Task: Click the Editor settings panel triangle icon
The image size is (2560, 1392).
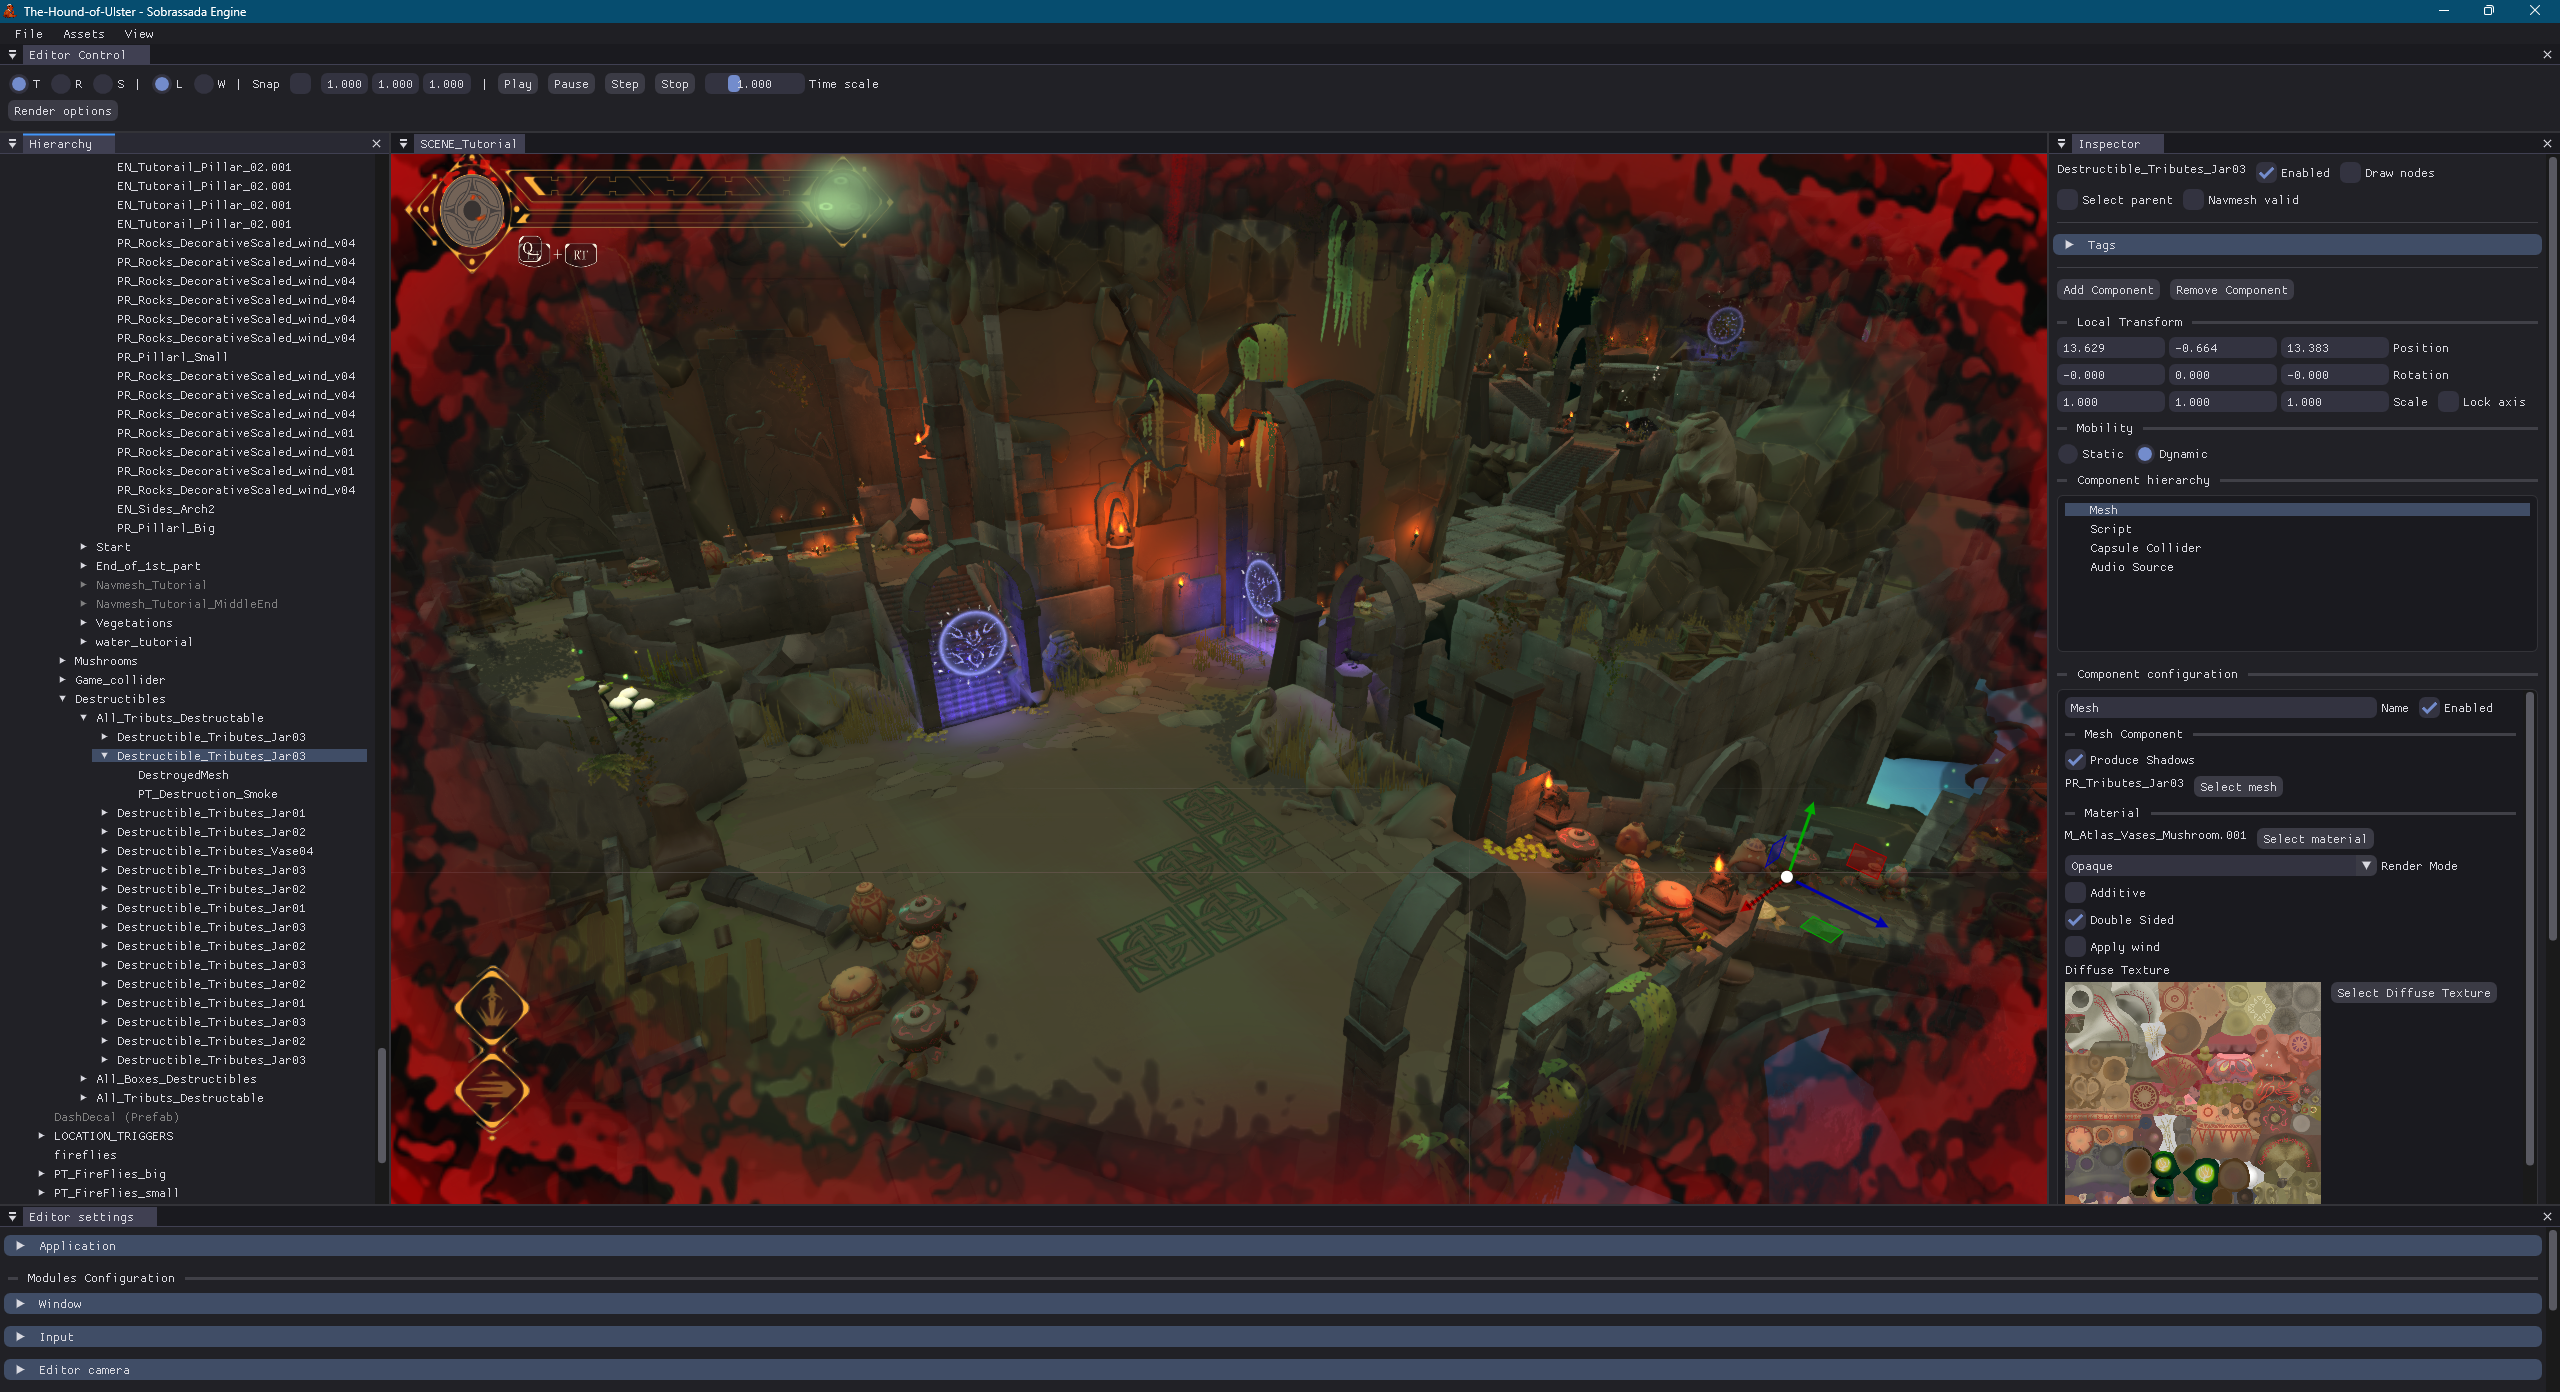Action: tap(12, 1217)
